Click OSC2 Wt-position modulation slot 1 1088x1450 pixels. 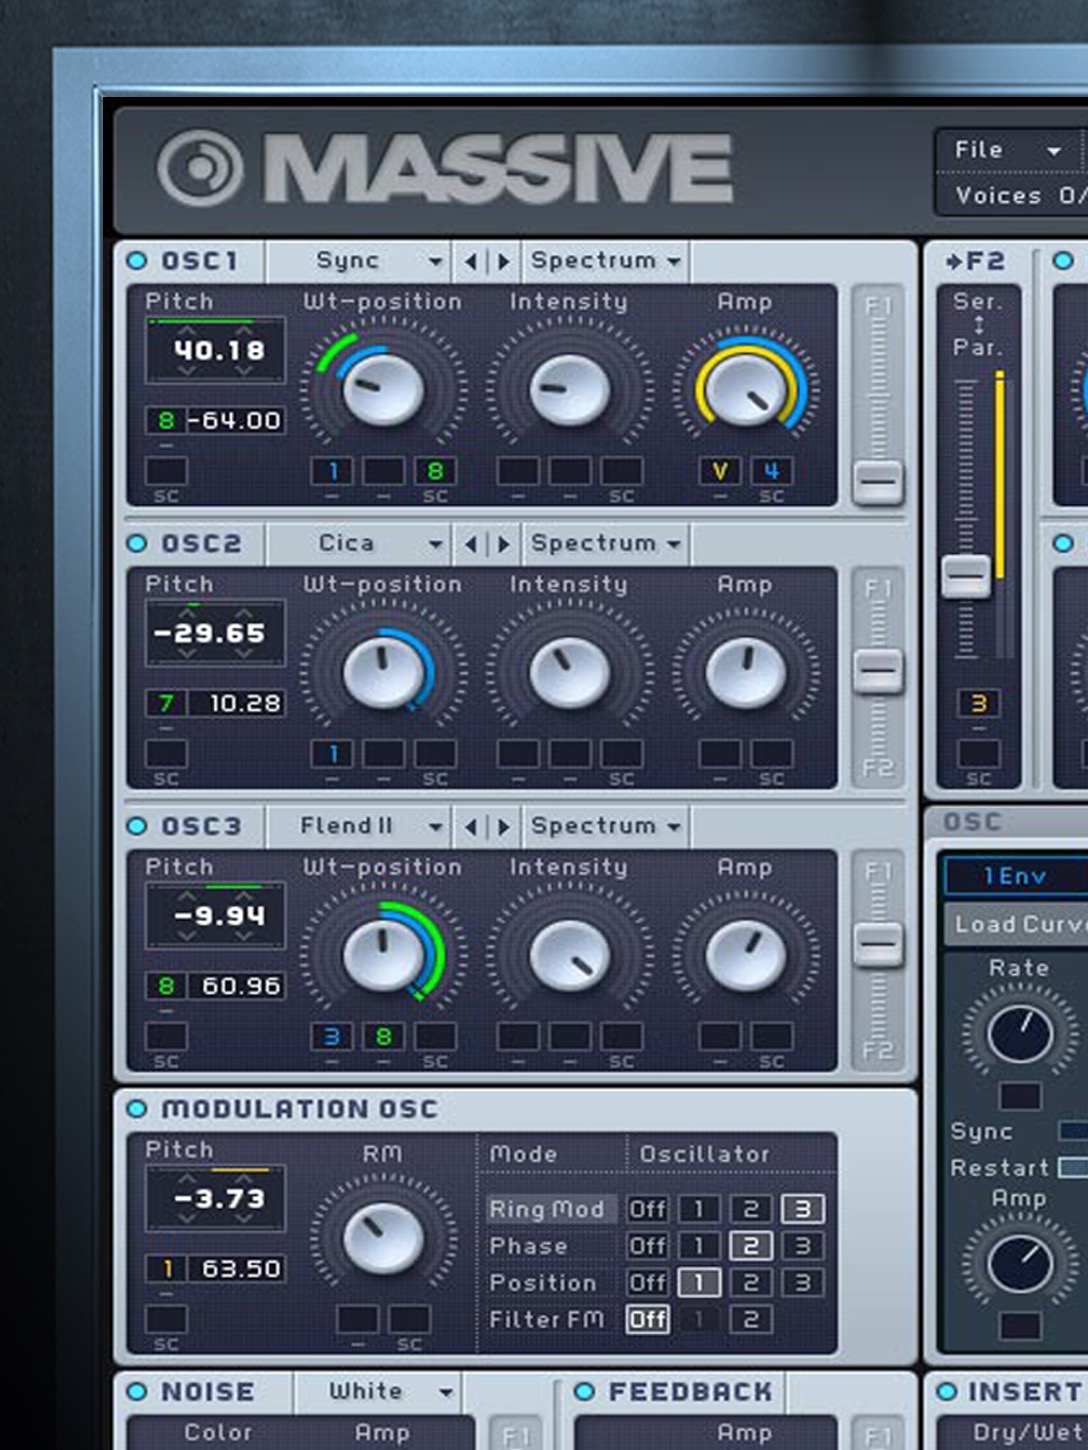tap(332, 753)
